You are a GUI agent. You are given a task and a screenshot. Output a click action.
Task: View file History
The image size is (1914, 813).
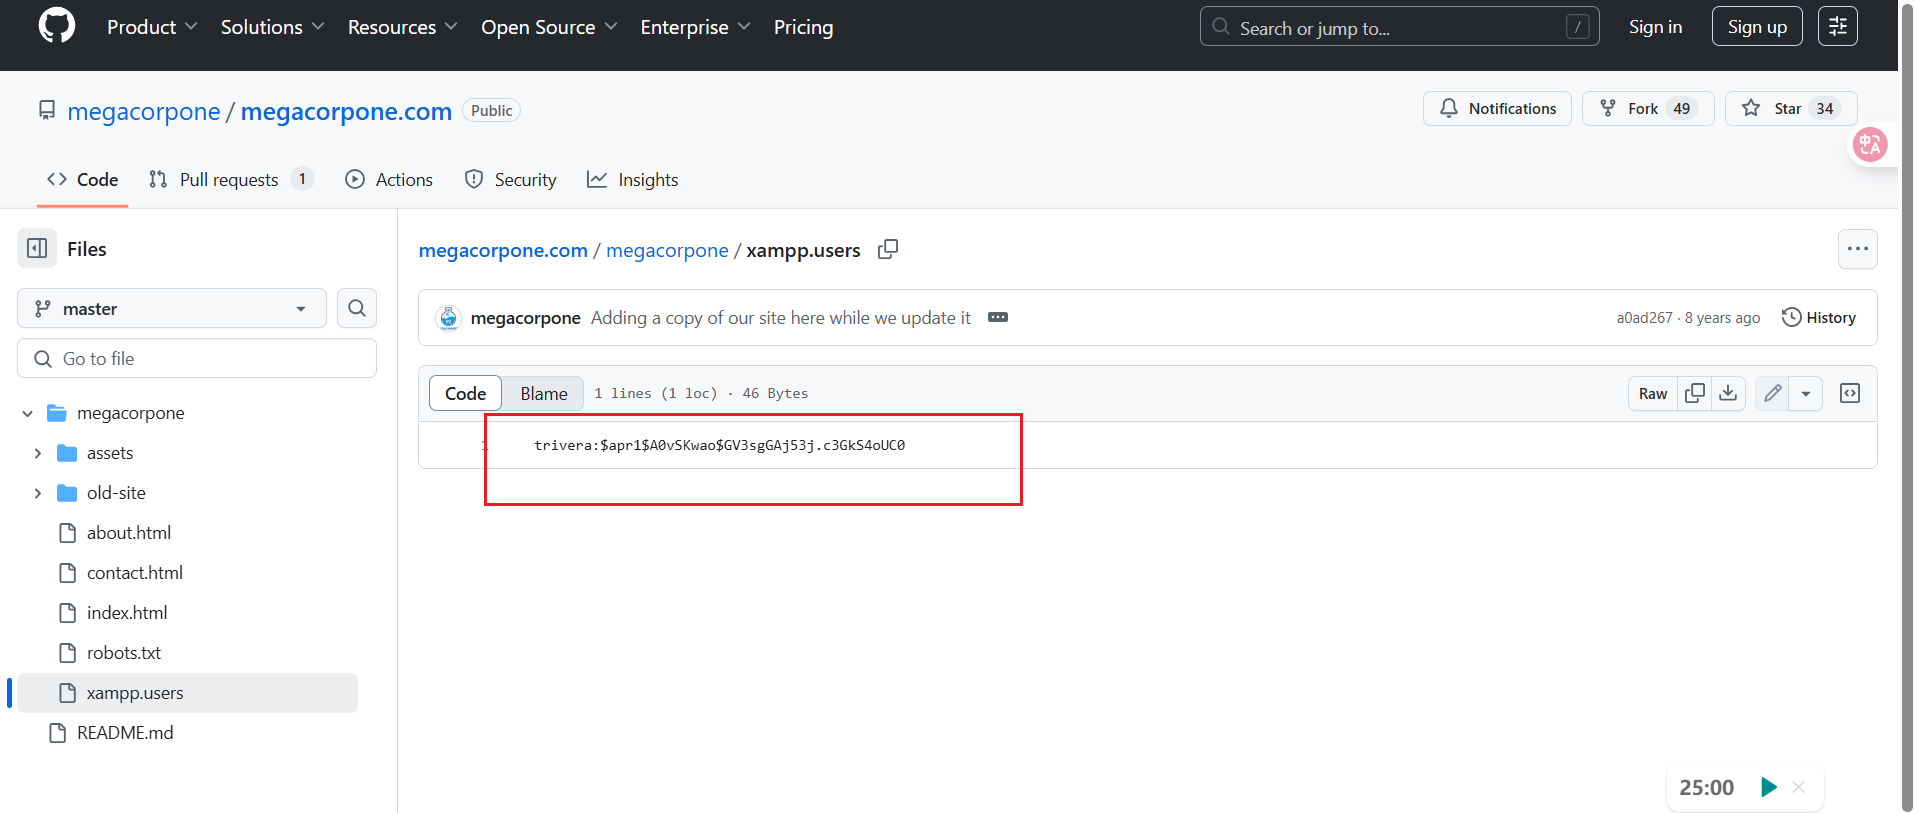pos(1819,317)
